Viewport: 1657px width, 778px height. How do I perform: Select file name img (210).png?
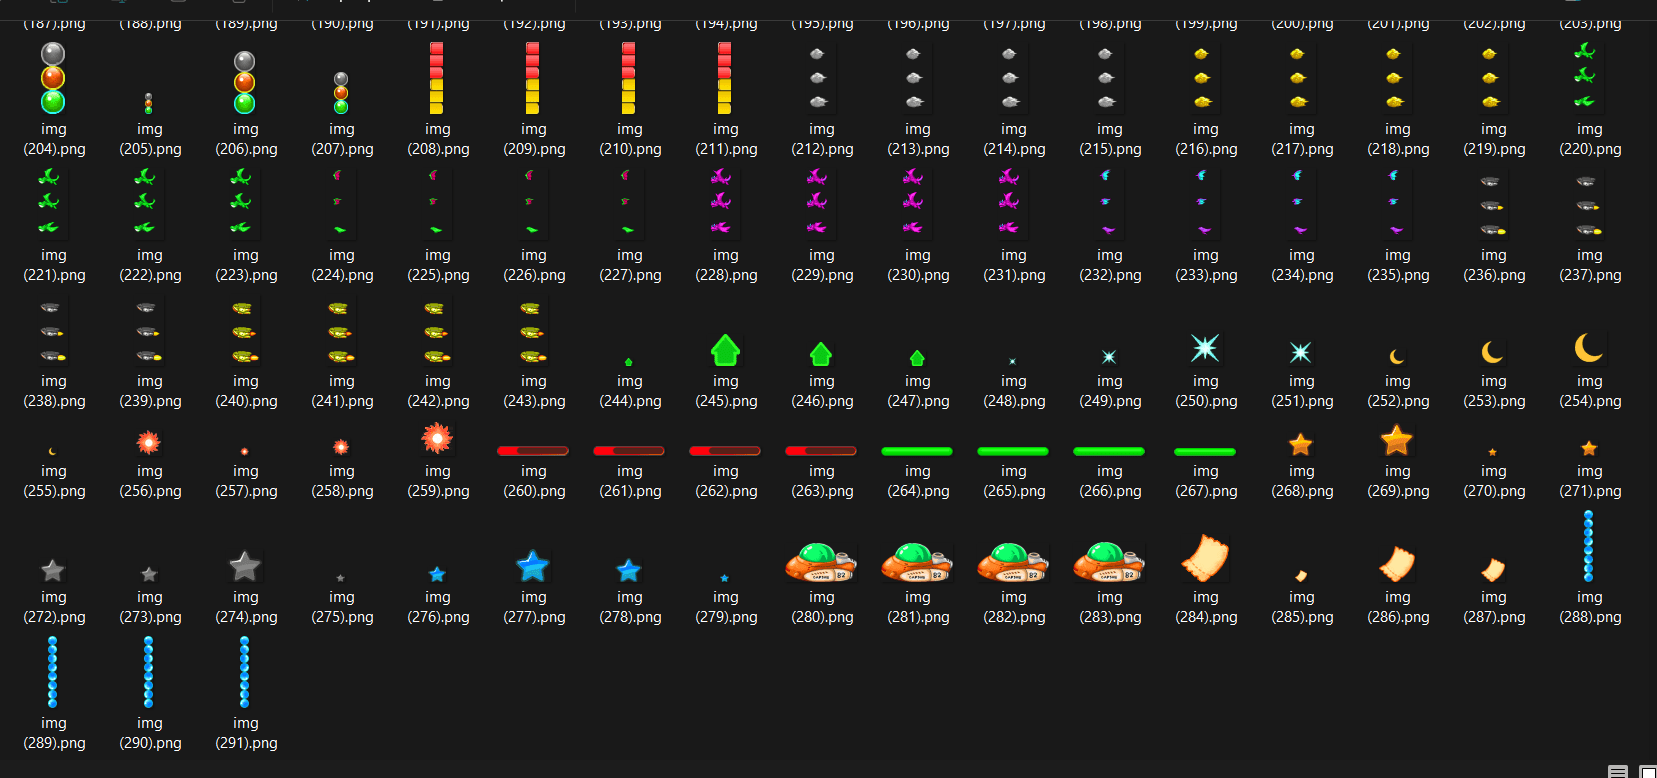630,139
